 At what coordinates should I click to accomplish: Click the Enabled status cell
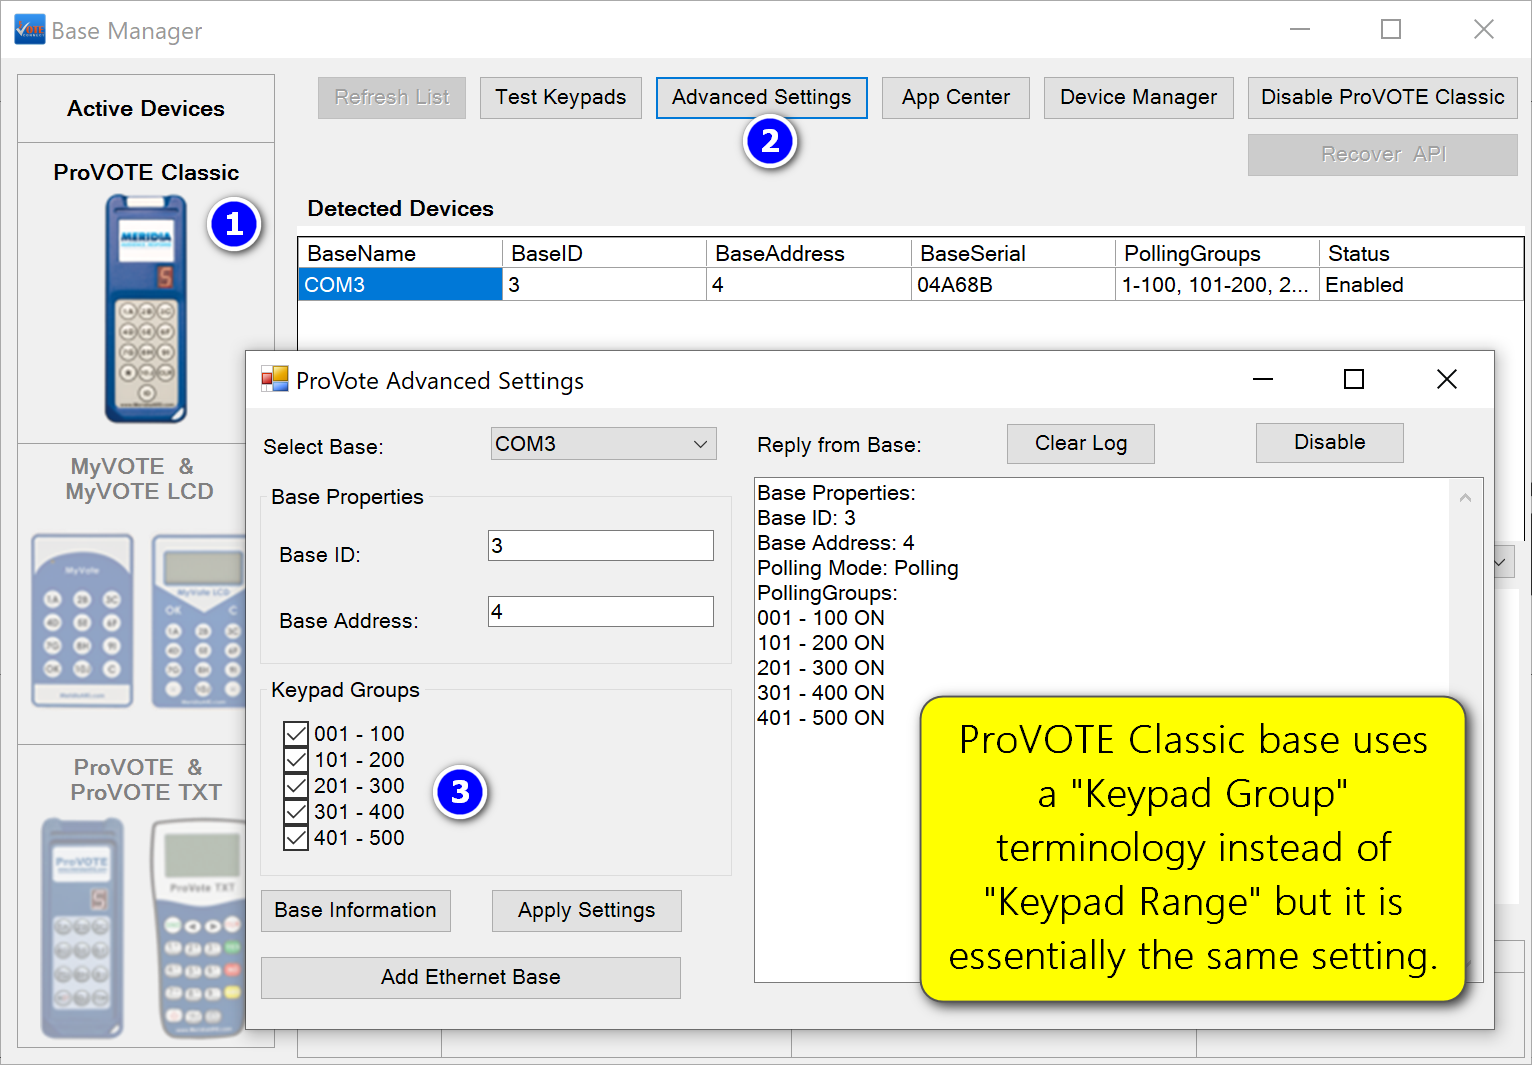point(1421,285)
